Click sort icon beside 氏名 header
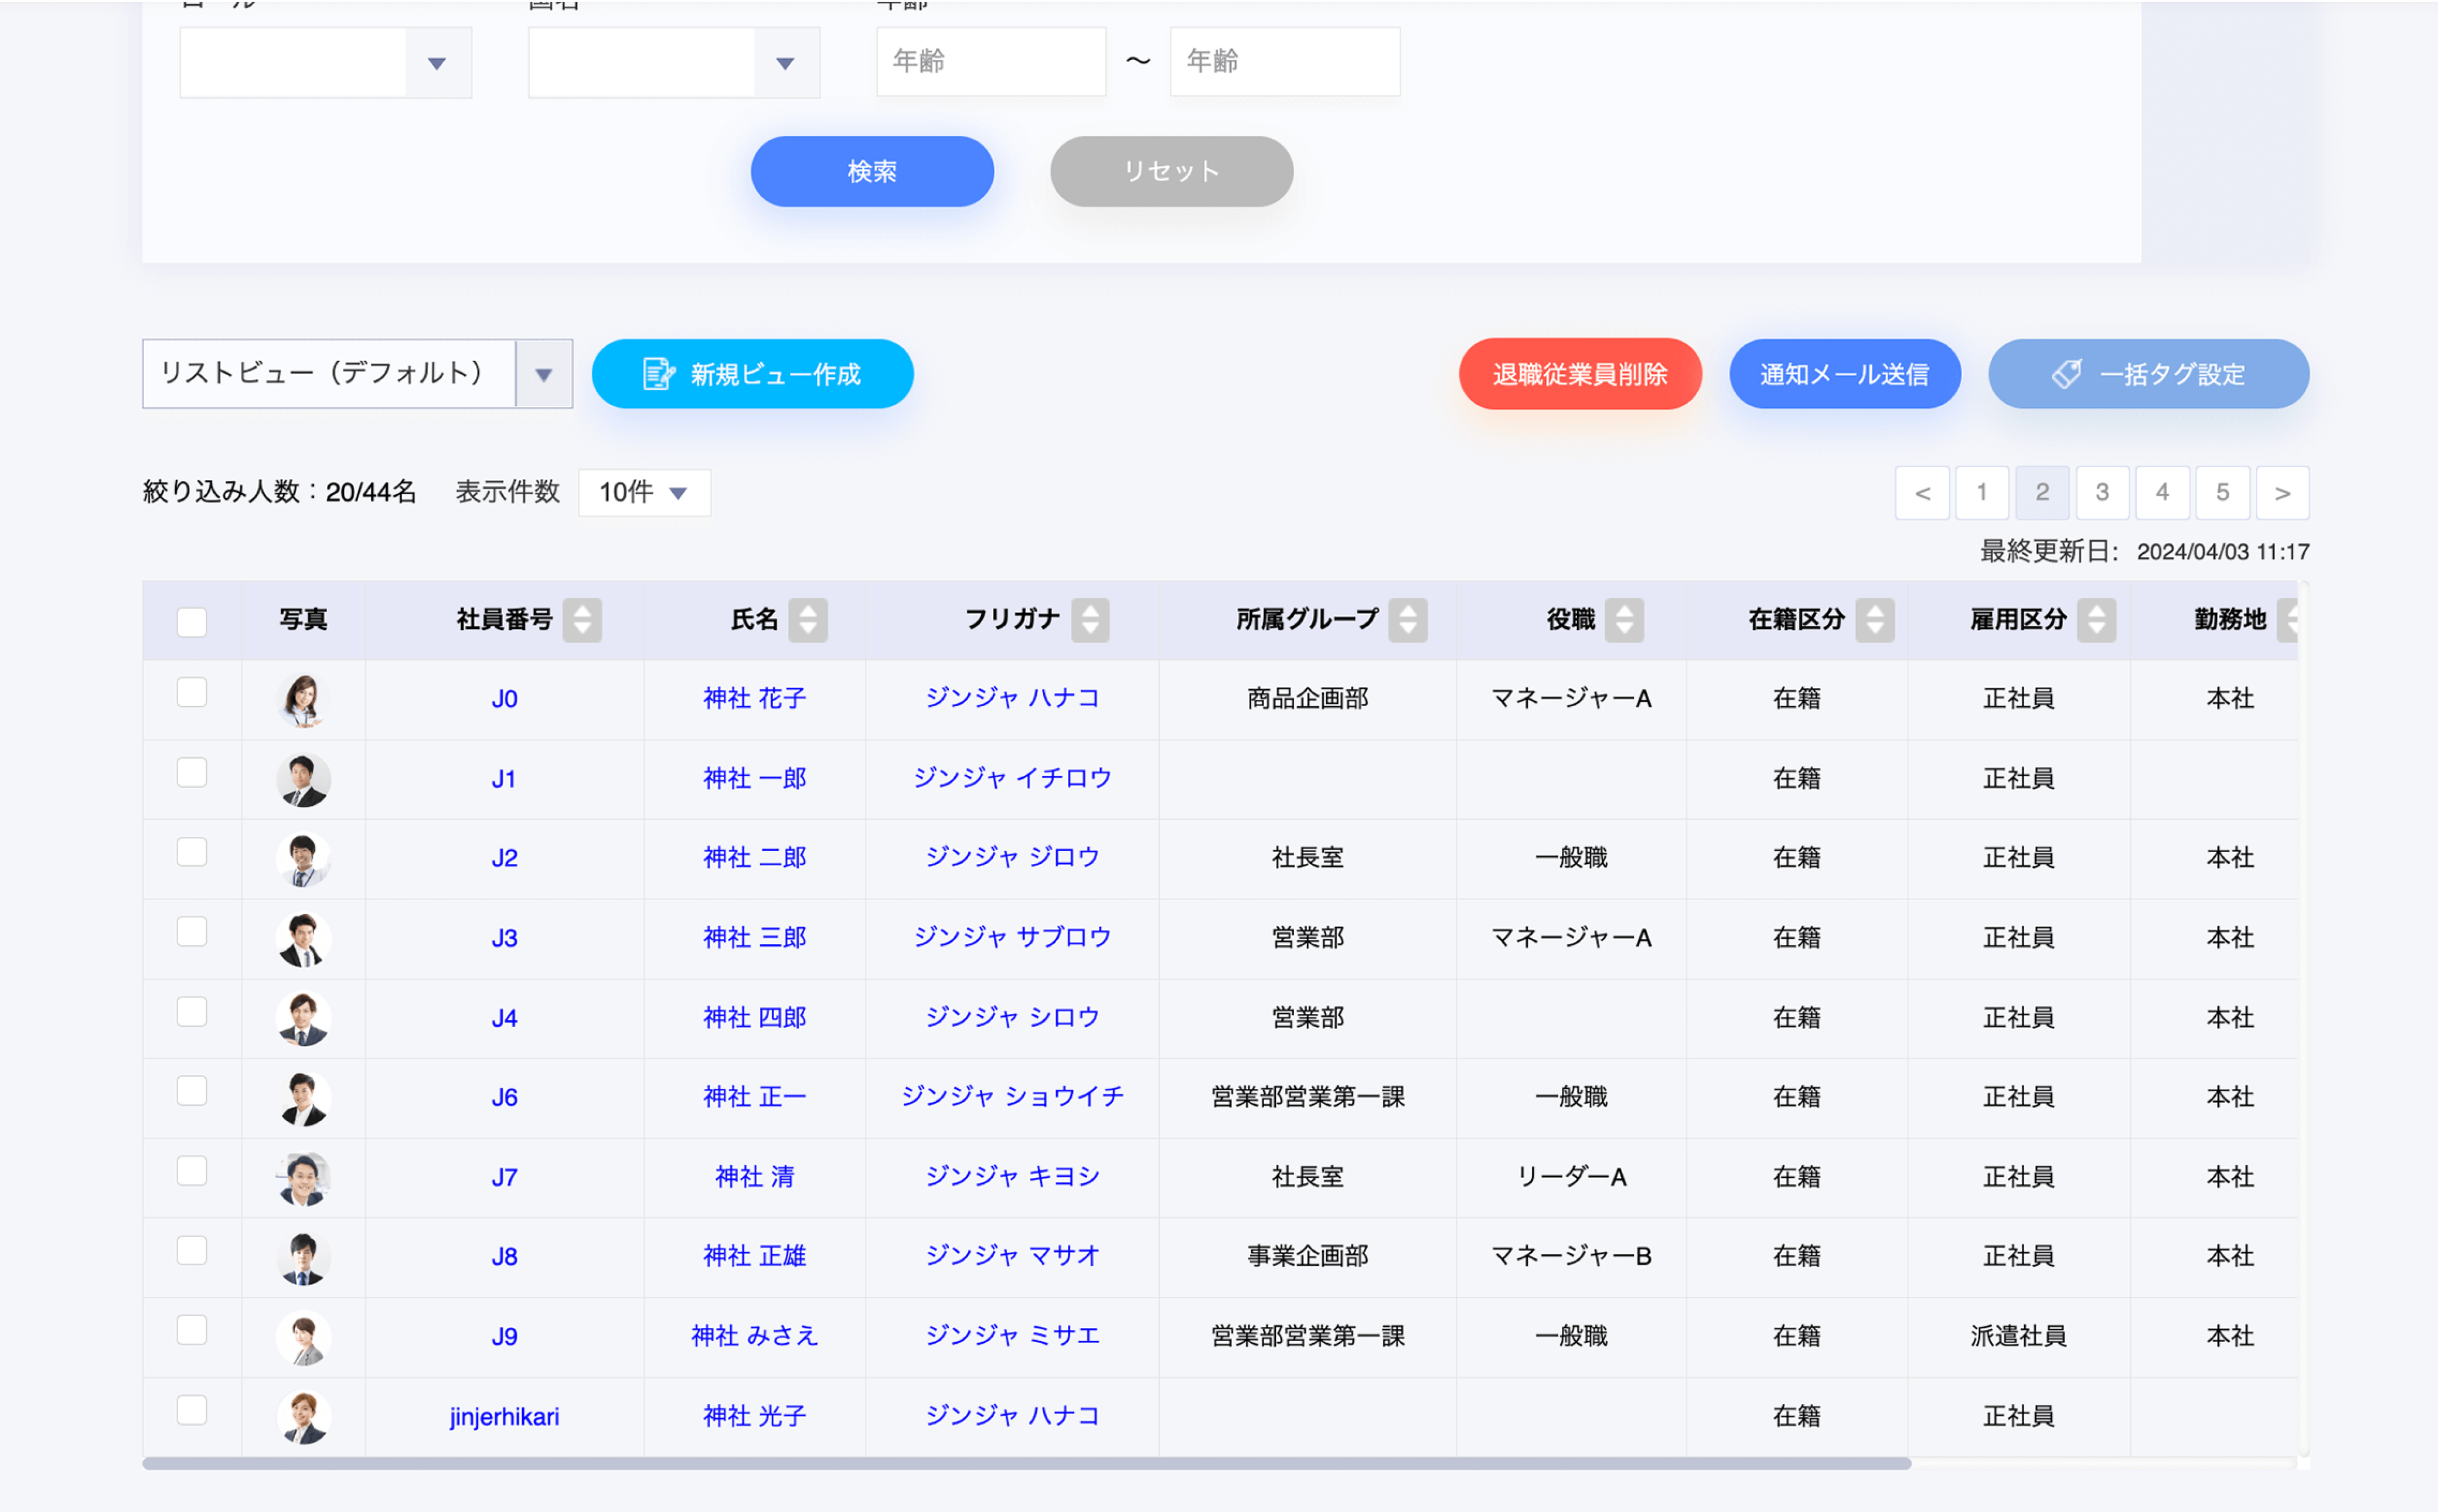Screen dimensions: 2438x1512 pos(807,619)
